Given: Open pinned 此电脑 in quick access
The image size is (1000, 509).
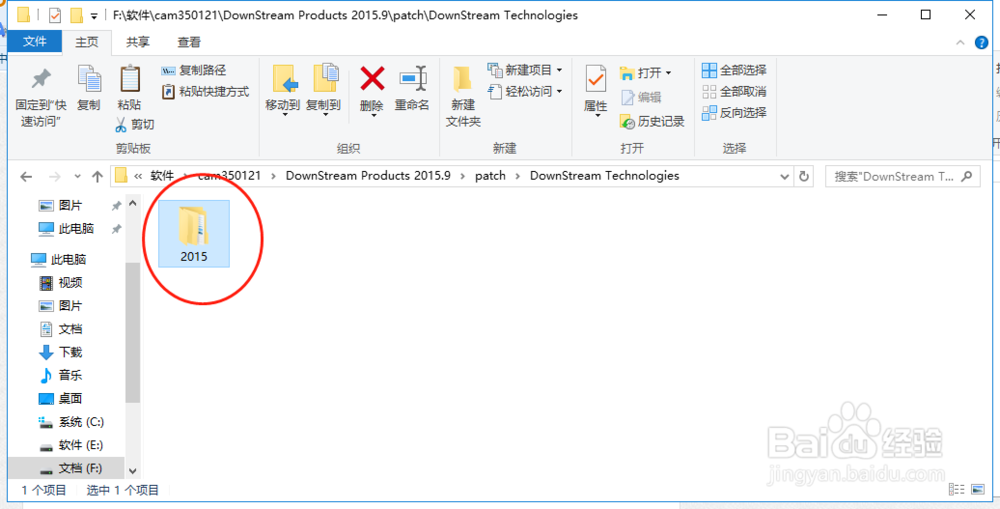Looking at the screenshot, I should tap(66, 228).
